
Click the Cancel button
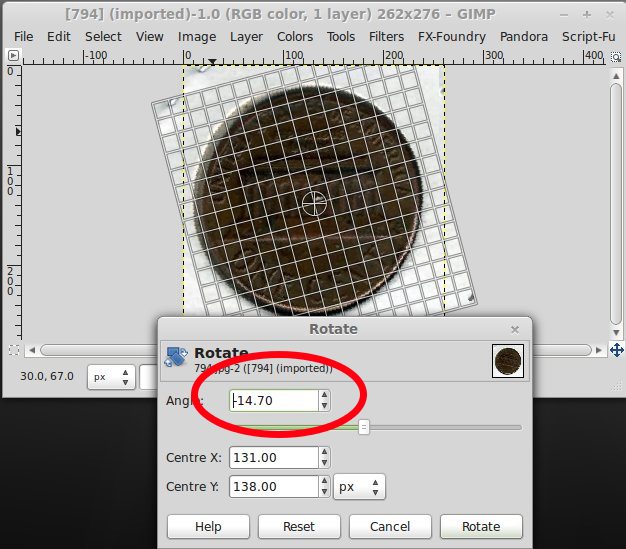(x=390, y=527)
